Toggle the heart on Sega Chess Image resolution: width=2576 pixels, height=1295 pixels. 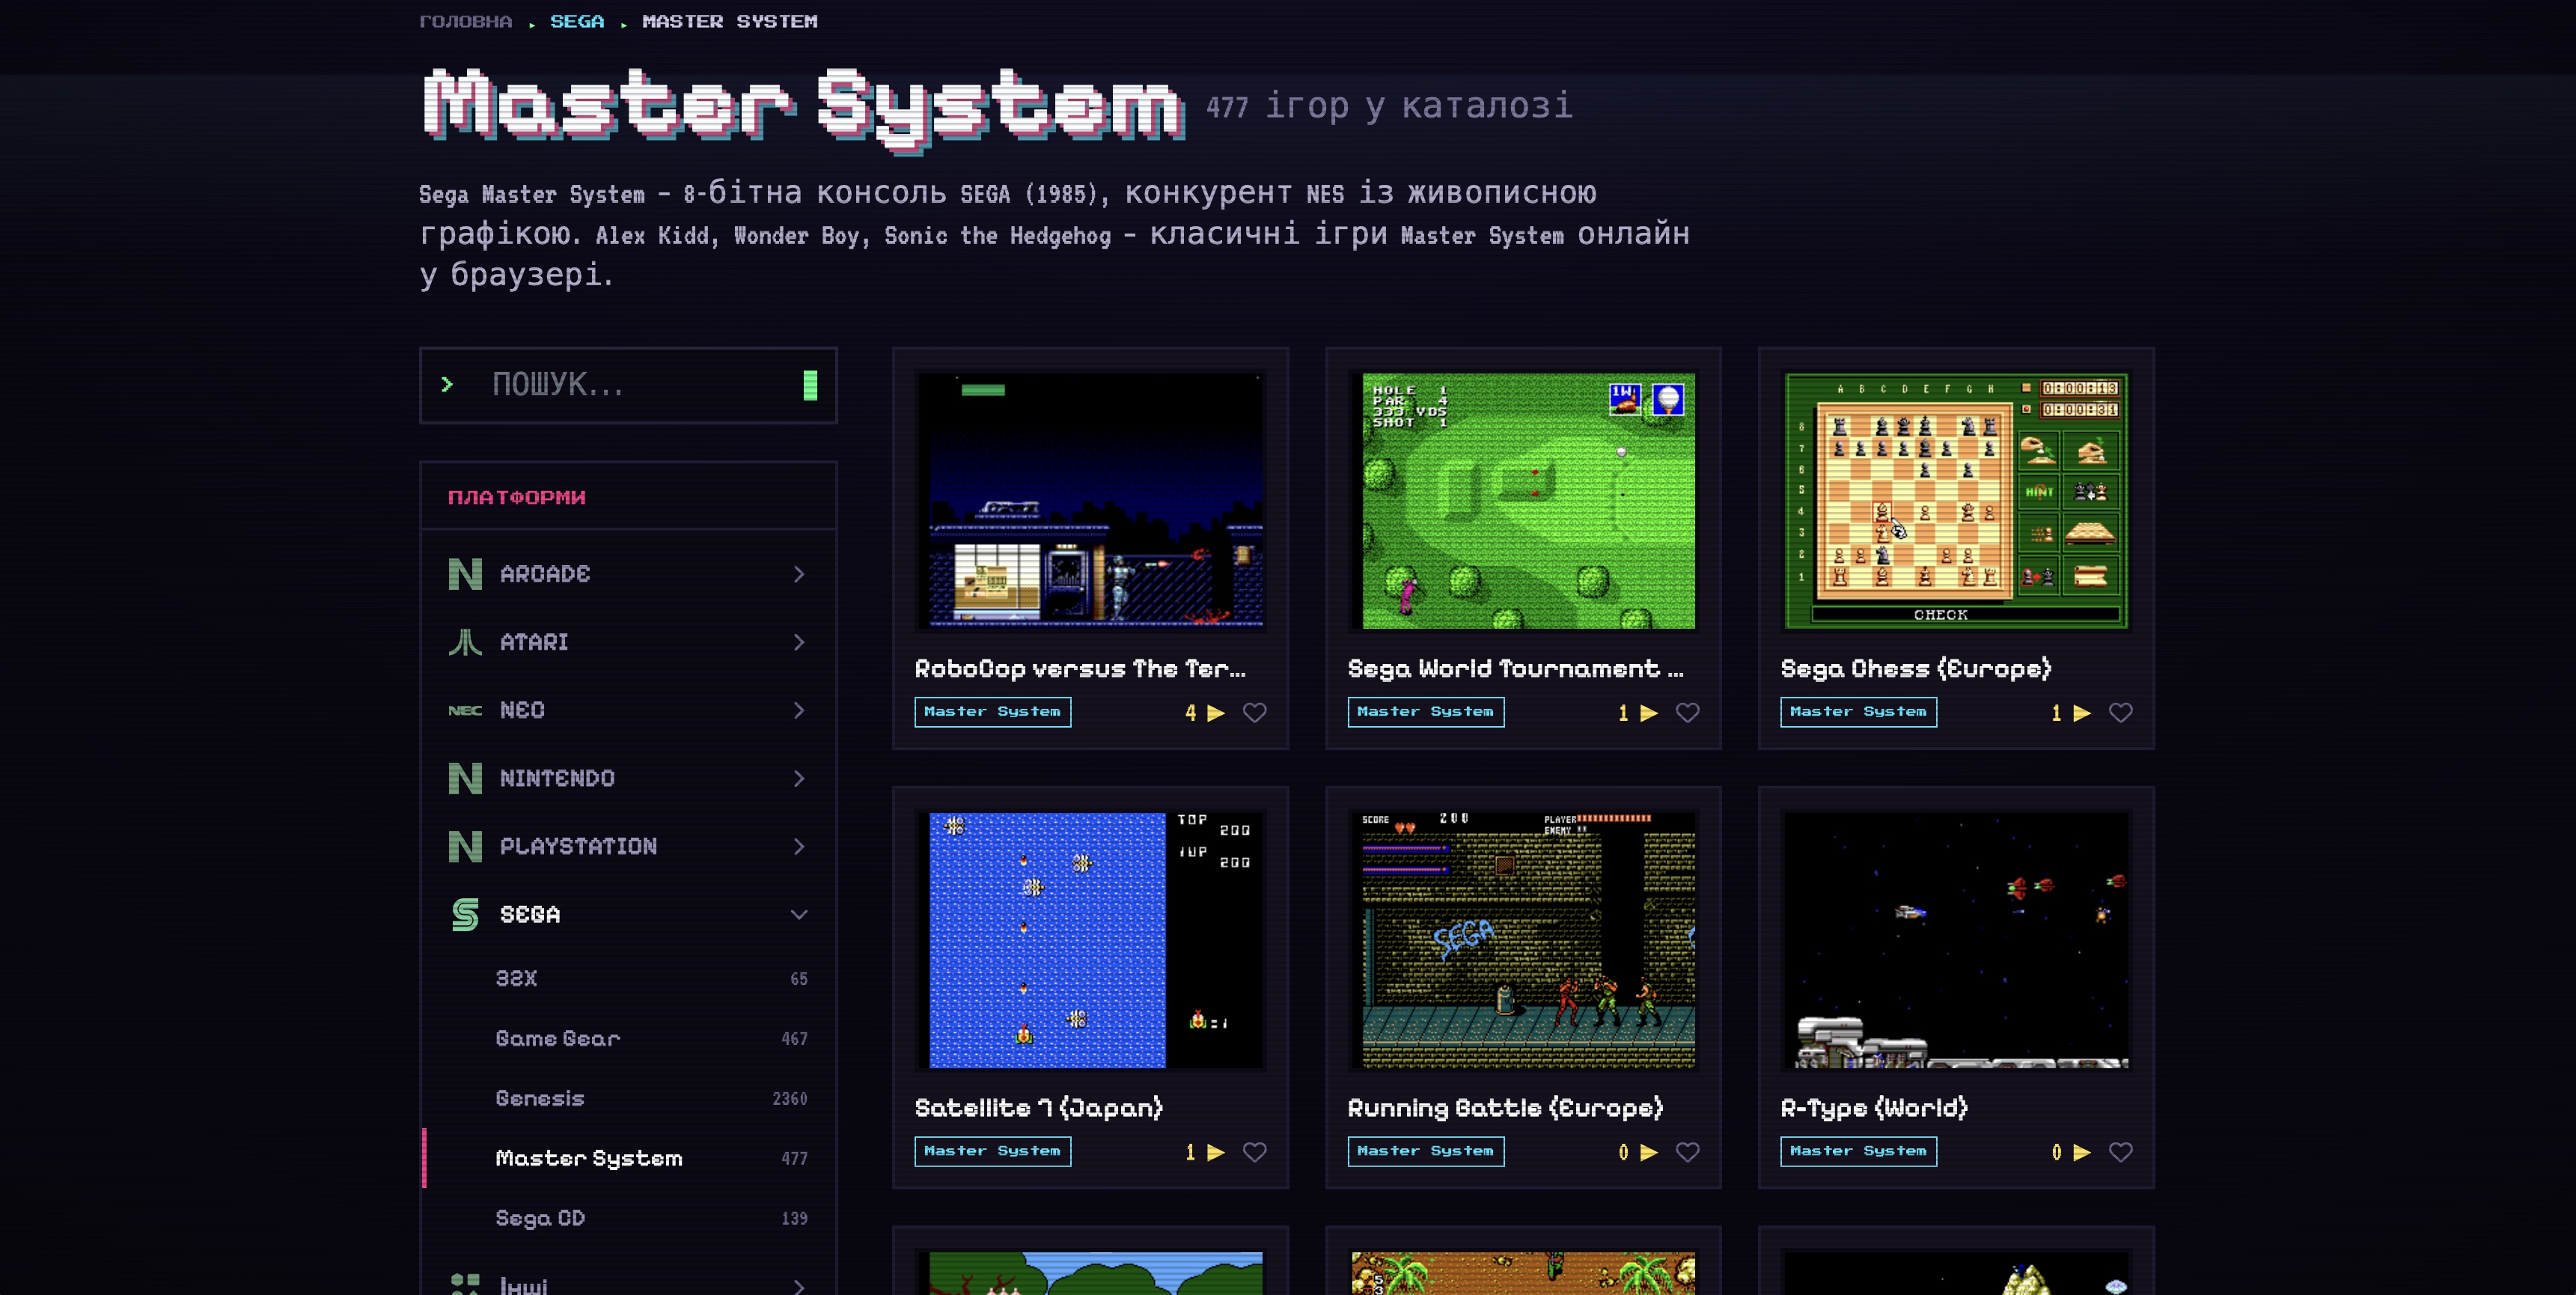[2120, 713]
